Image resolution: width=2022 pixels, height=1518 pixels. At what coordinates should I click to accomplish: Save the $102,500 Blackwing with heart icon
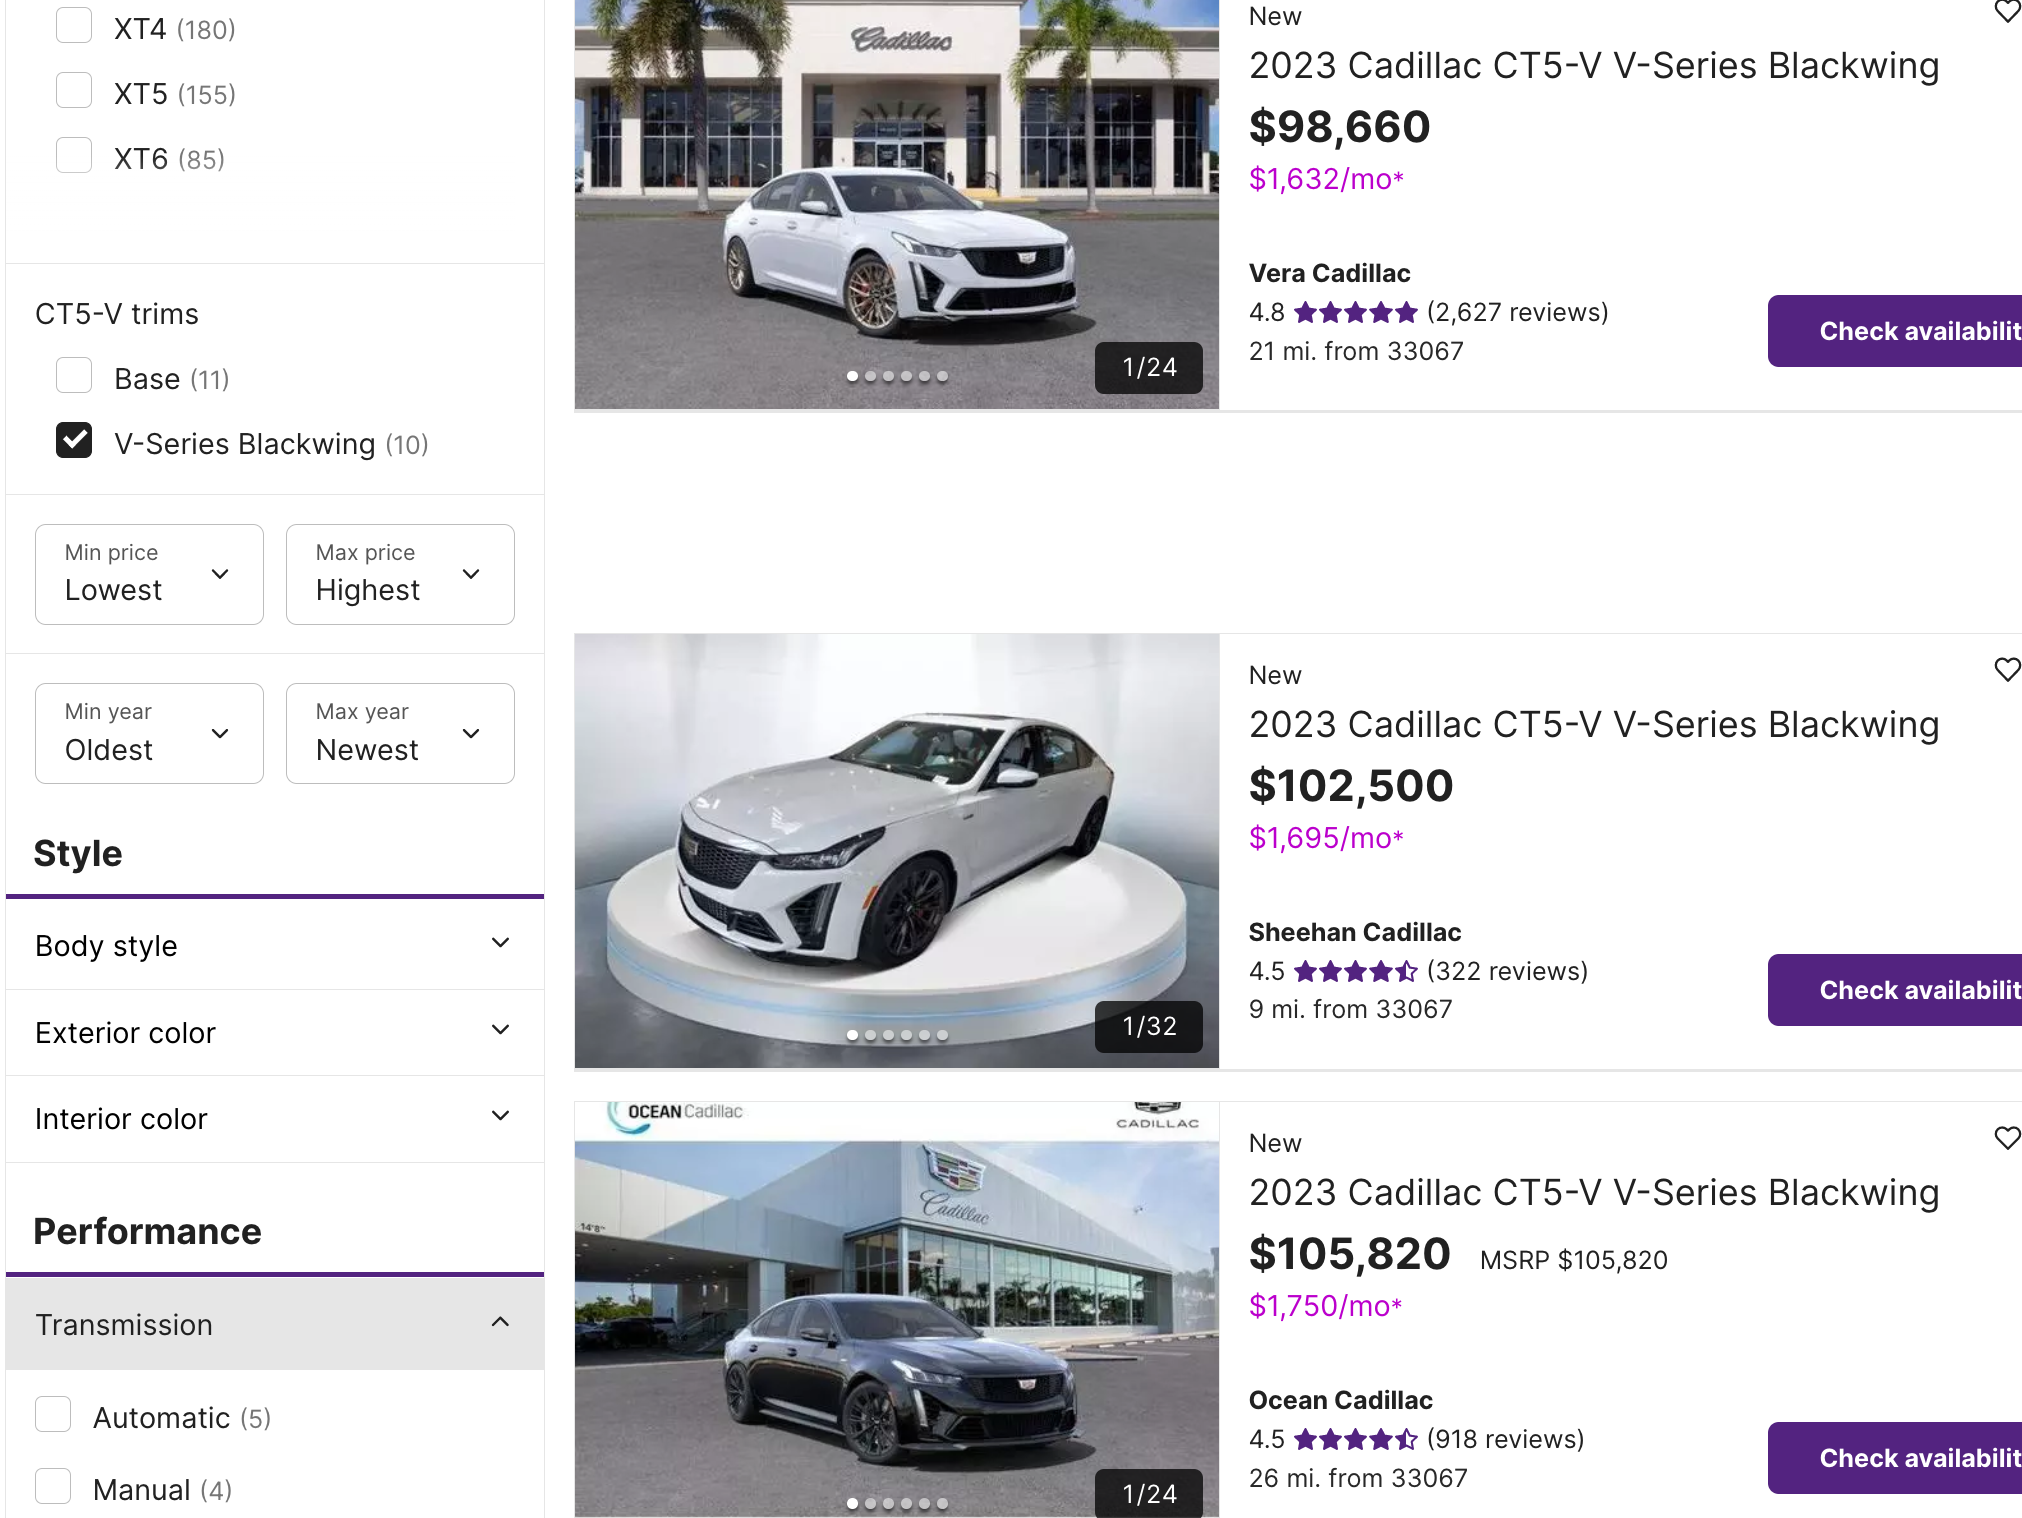[2006, 670]
